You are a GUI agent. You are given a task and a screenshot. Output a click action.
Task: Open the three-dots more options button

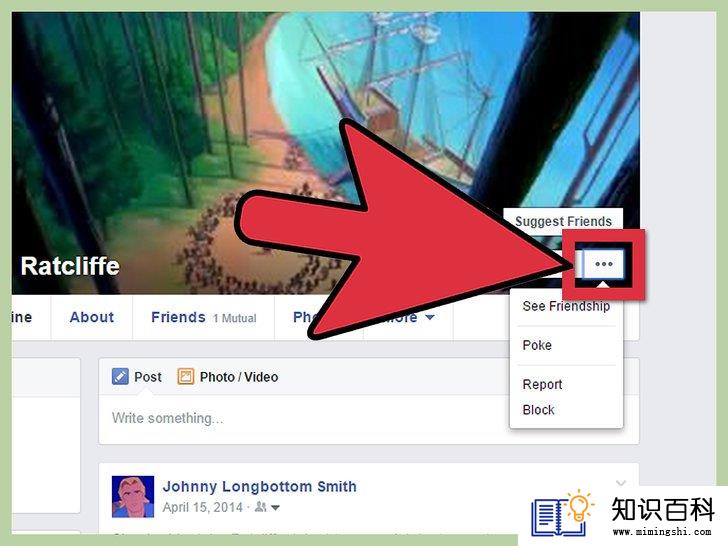point(604,264)
